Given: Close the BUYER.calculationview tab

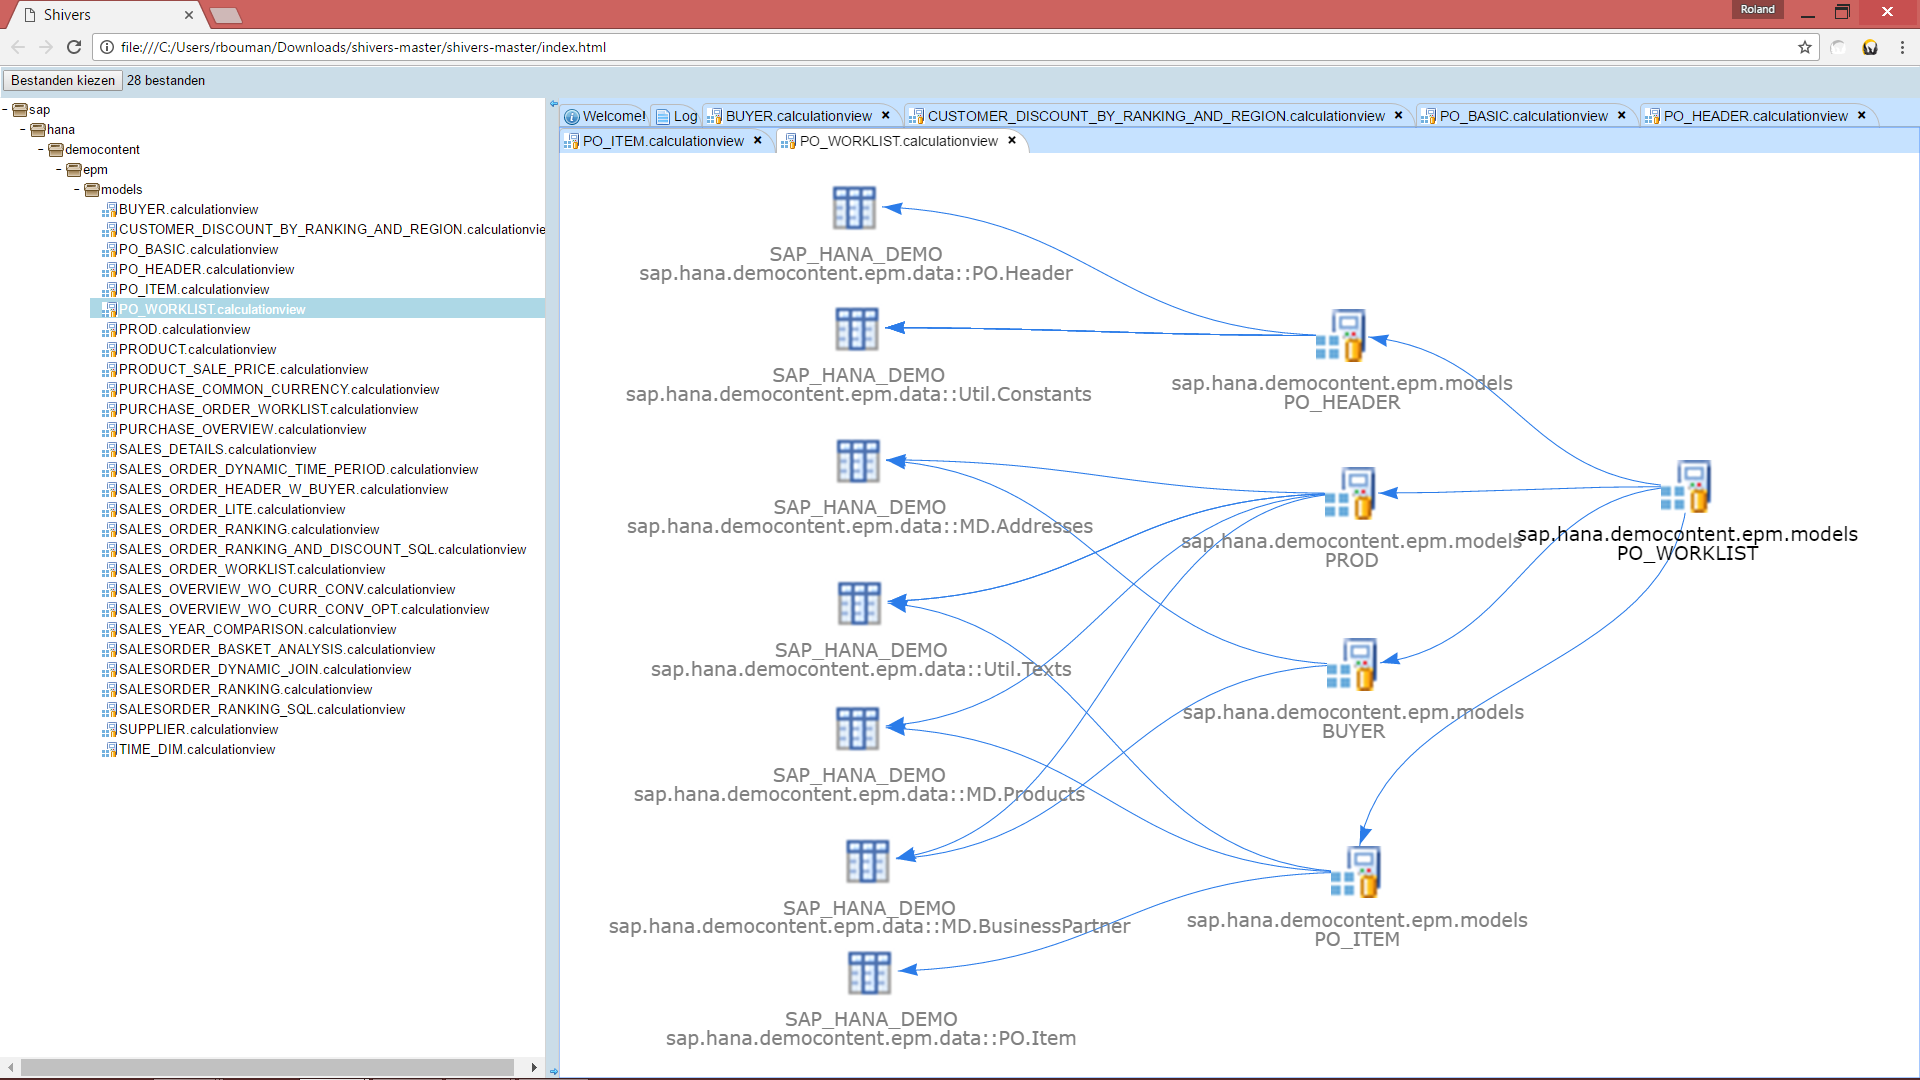Looking at the screenshot, I should point(886,115).
